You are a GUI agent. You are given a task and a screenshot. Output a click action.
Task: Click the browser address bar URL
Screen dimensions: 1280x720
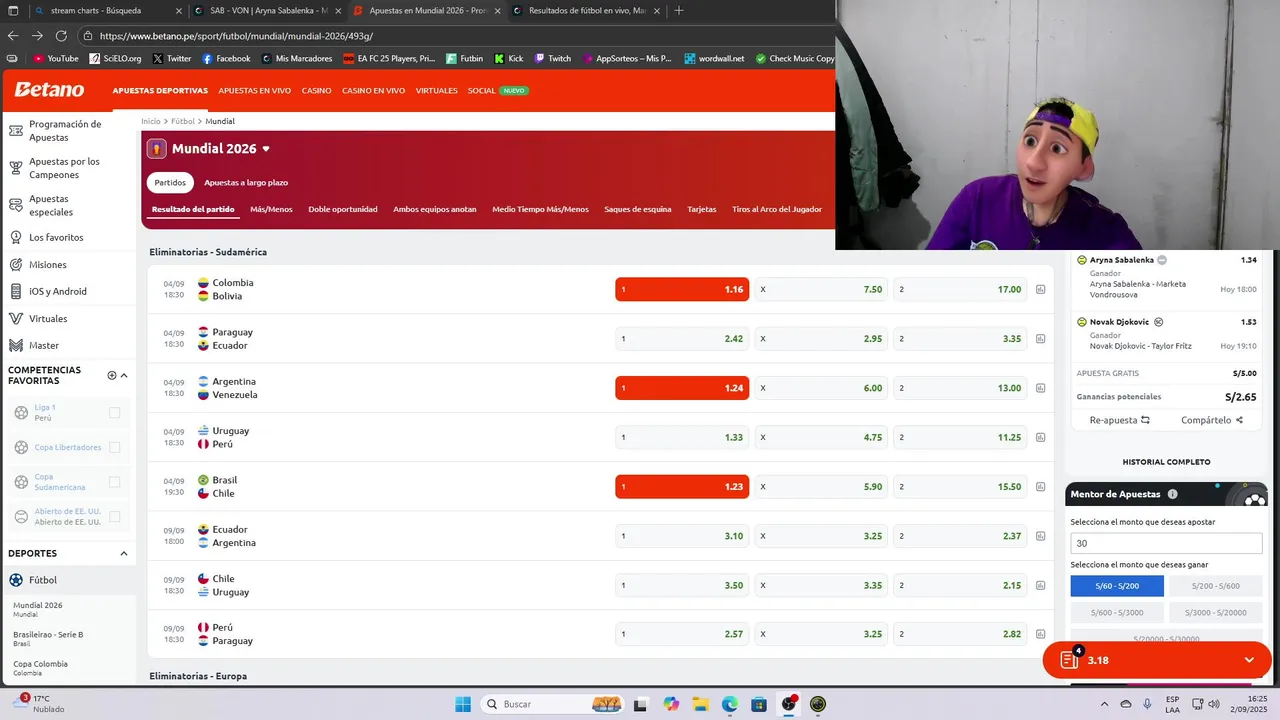(236, 36)
